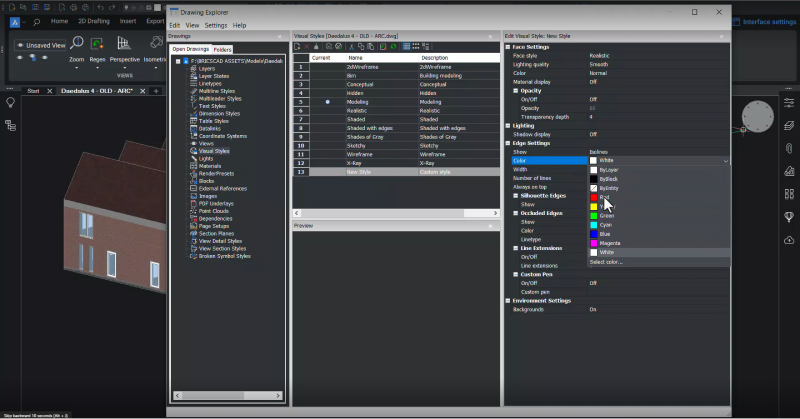Open the Properties sliders panel icon on right sidebar

[789, 103]
